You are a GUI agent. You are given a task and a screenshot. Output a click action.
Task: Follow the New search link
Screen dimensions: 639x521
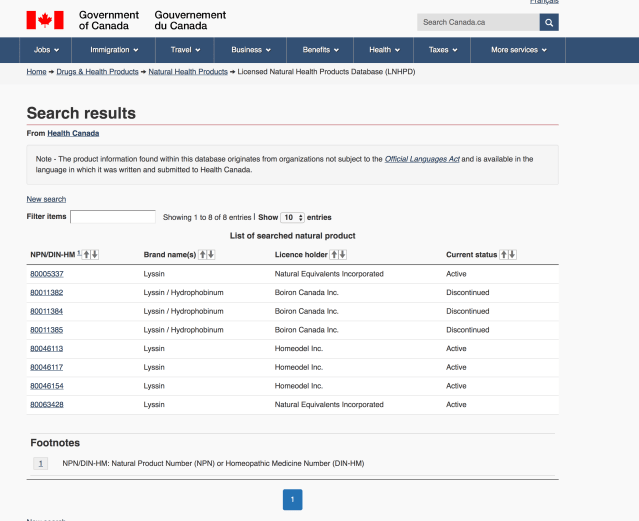pos(46,199)
